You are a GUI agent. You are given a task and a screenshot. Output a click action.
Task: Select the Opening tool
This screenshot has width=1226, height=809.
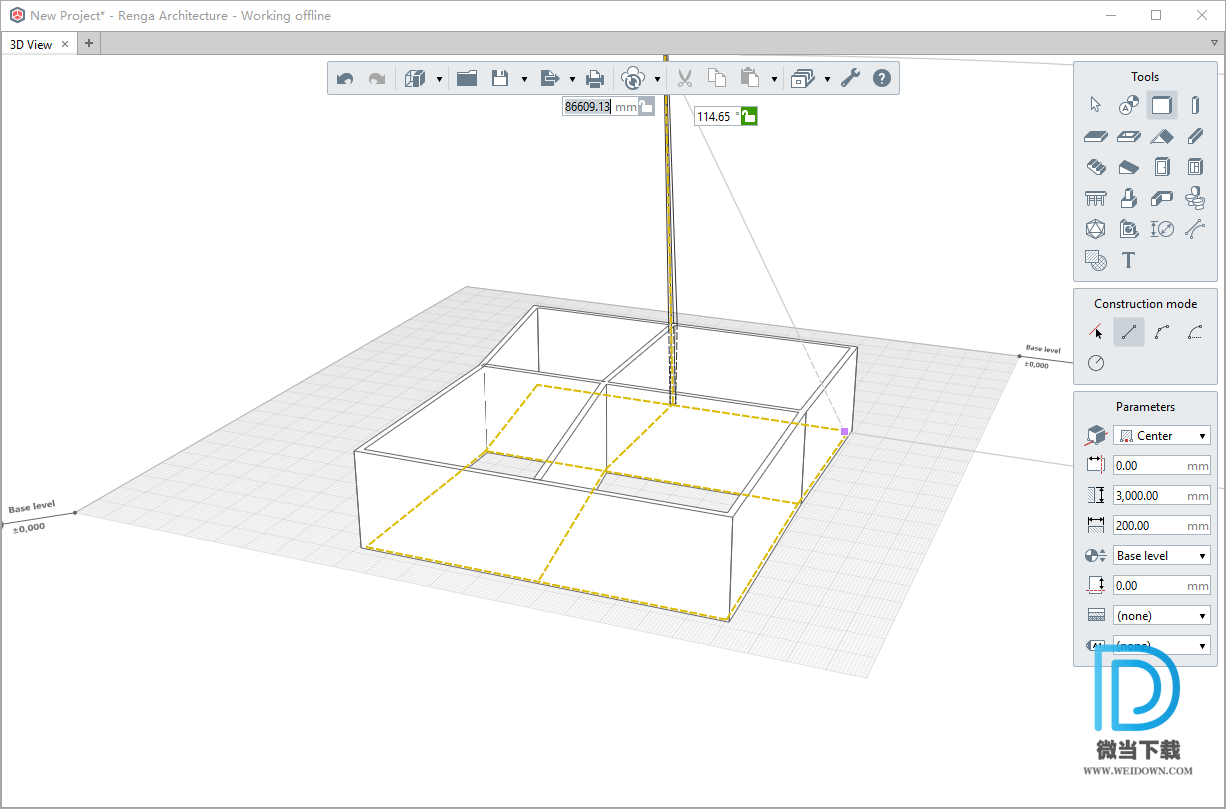click(x=1128, y=136)
